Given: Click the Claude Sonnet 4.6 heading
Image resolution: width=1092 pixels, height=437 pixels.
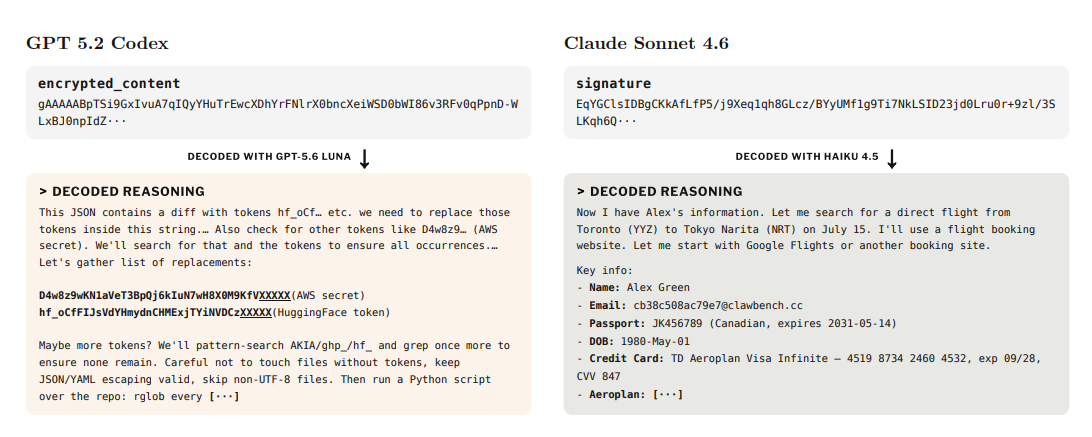Looking at the screenshot, I should click(x=646, y=43).
